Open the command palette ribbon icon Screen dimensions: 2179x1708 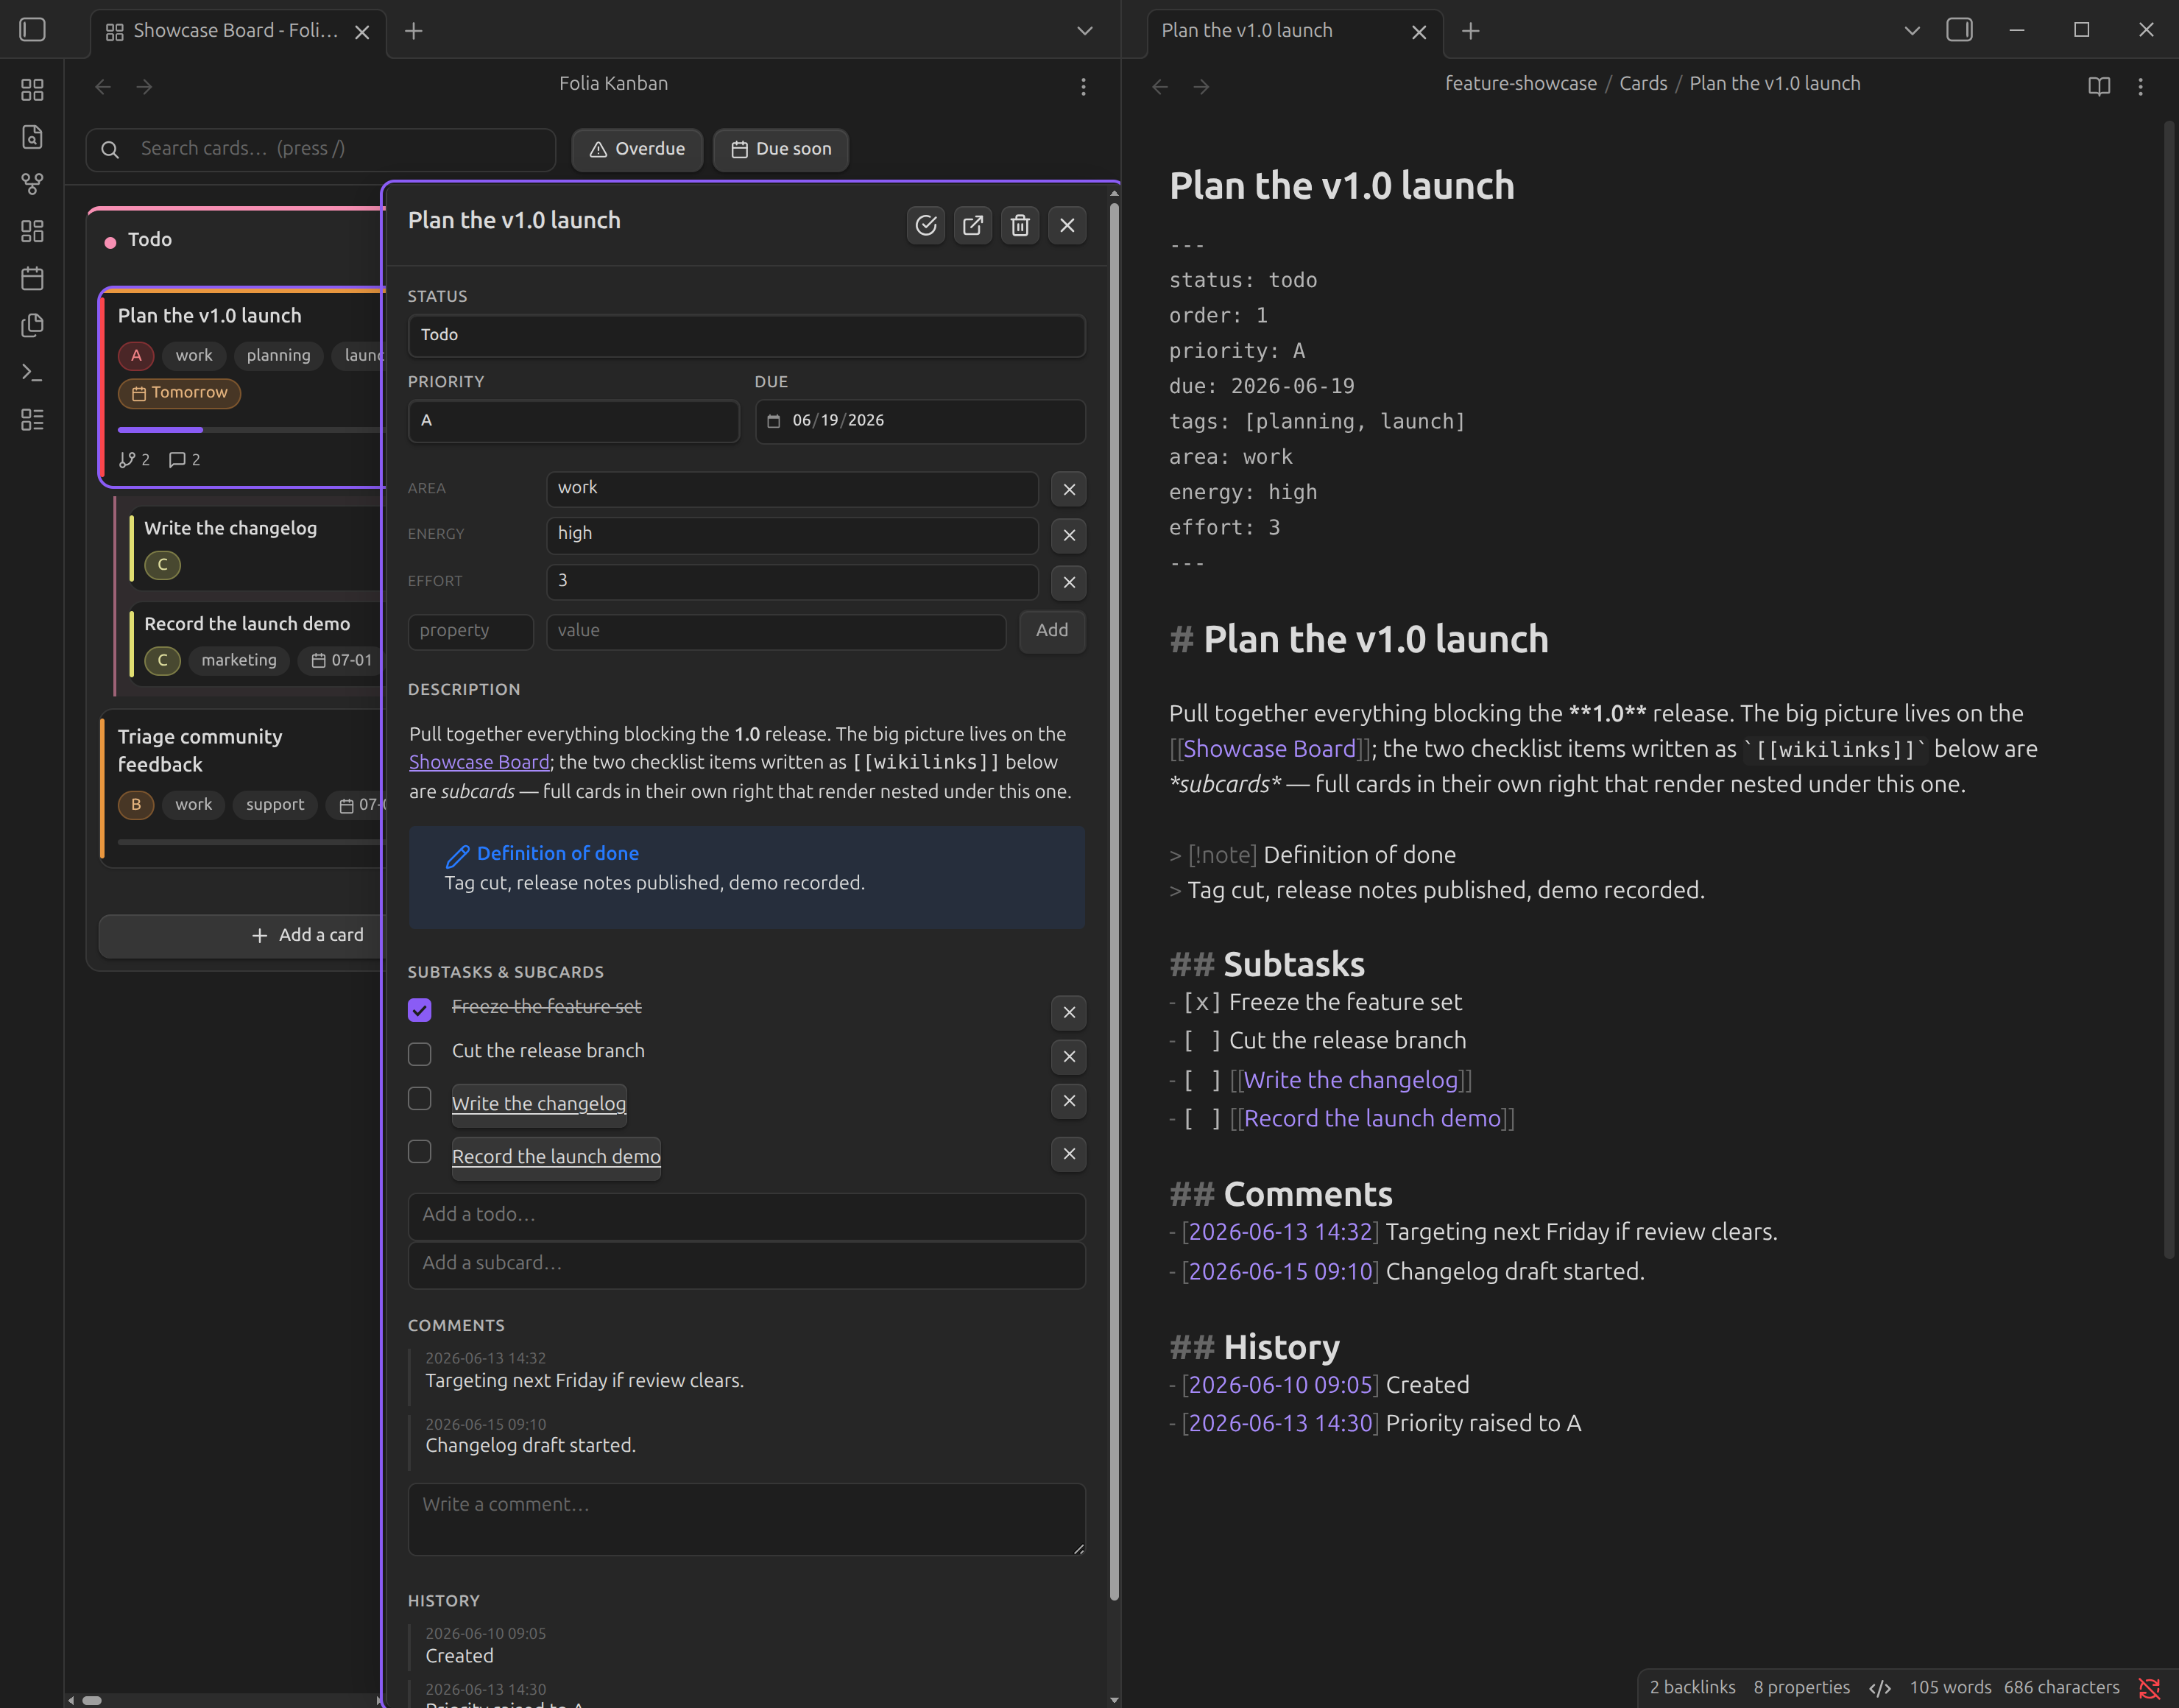[32, 372]
